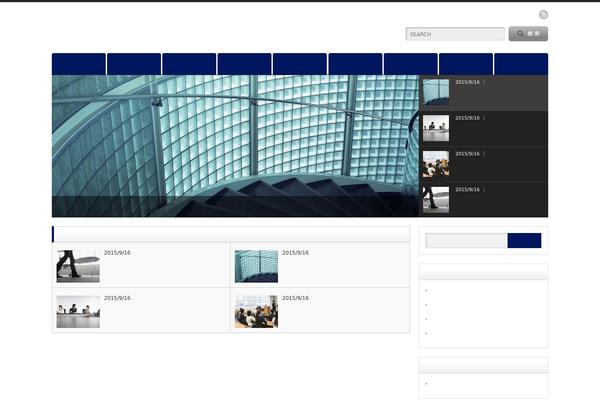Click the sidebar text input field
This screenshot has height=400, width=600.
466,241
